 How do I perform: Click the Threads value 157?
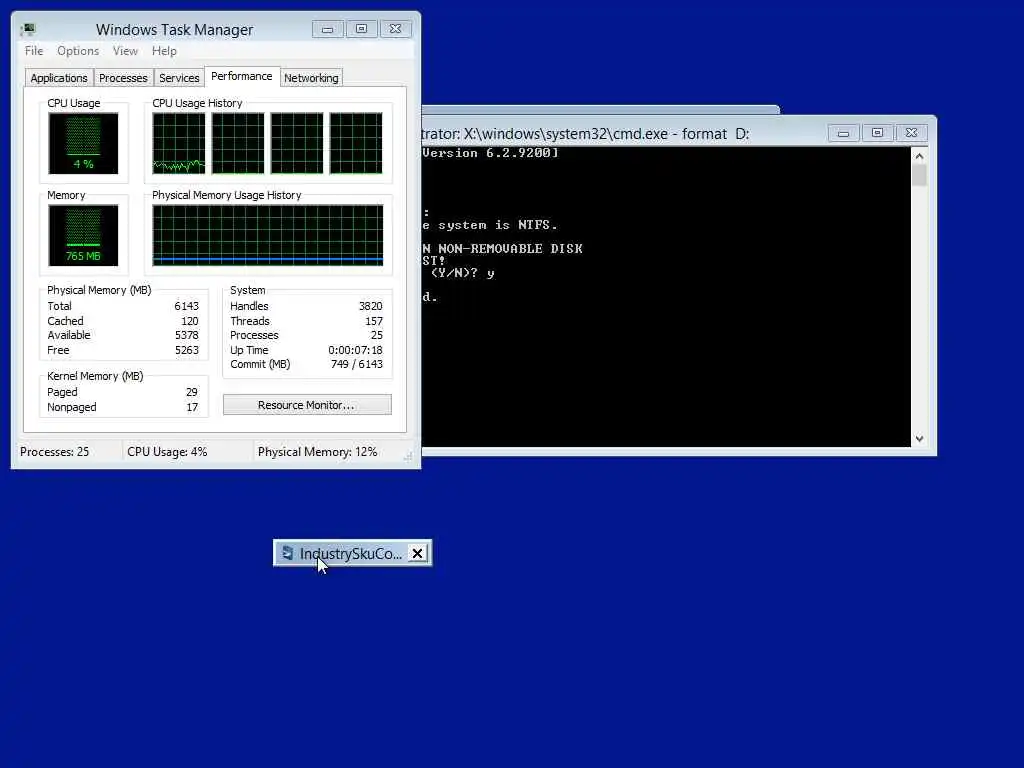click(374, 321)
